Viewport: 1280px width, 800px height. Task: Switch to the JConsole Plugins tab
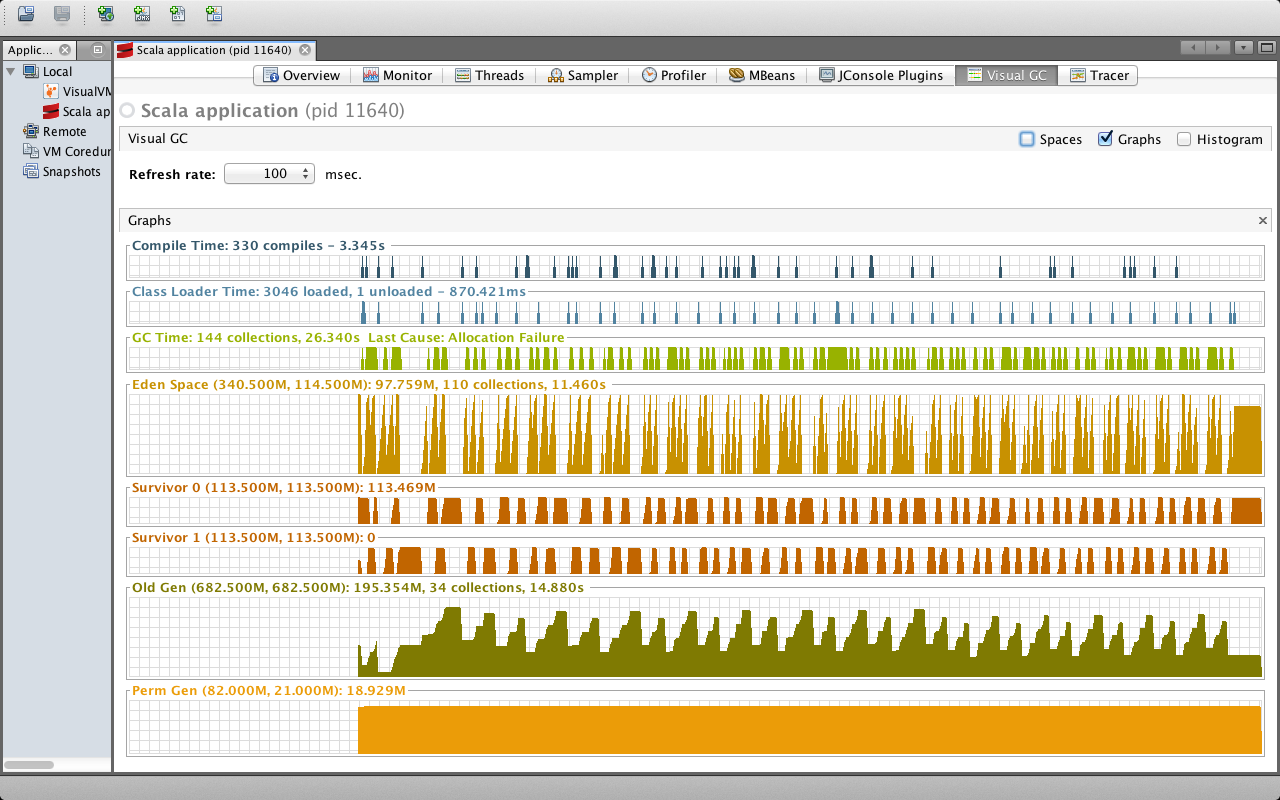click(881, 75)
